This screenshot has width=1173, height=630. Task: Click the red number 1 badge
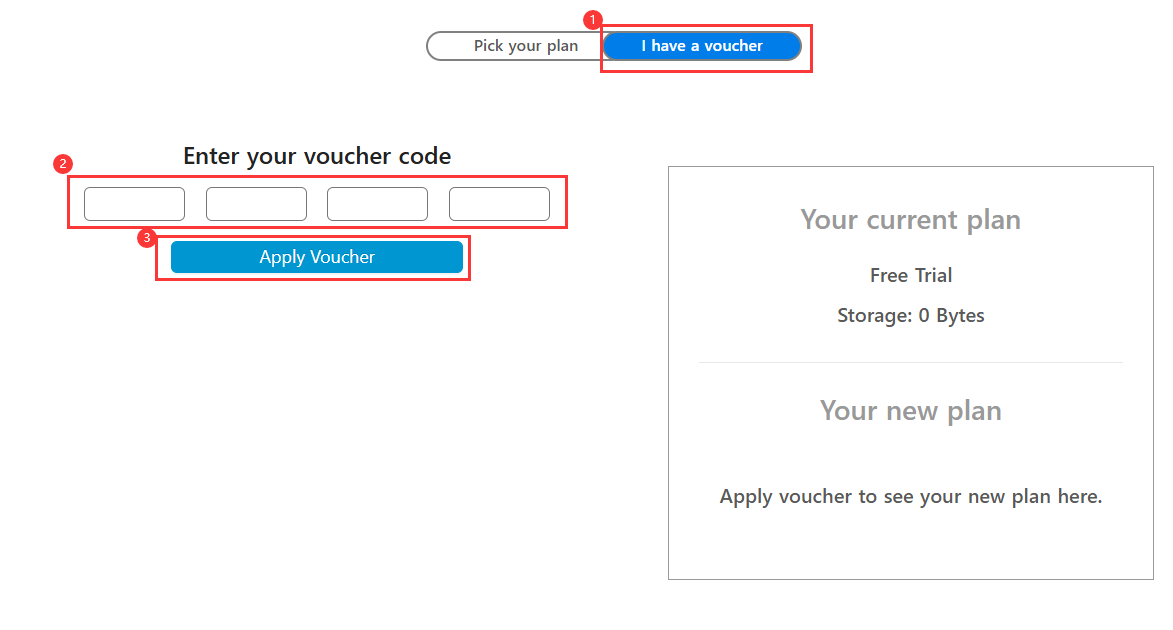592,19
